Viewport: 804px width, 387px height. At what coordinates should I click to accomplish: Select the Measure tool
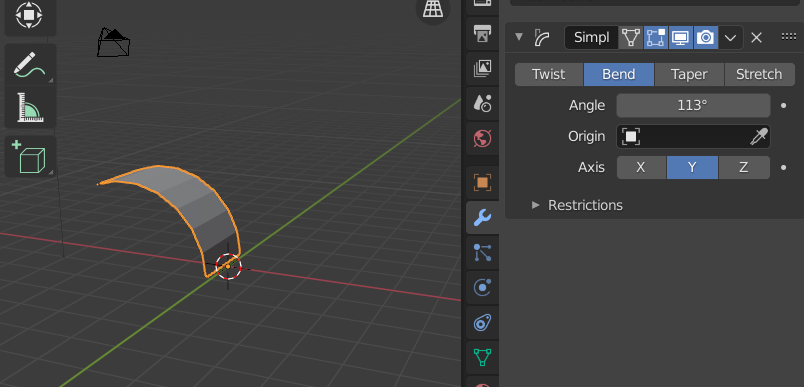click(x=30, y=107)
